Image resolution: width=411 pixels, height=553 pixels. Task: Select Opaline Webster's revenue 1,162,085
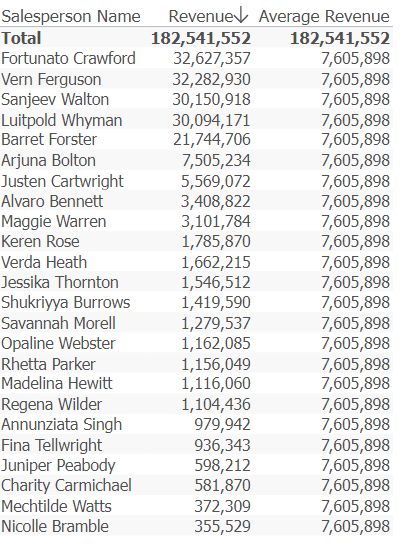tap(216, 344)
